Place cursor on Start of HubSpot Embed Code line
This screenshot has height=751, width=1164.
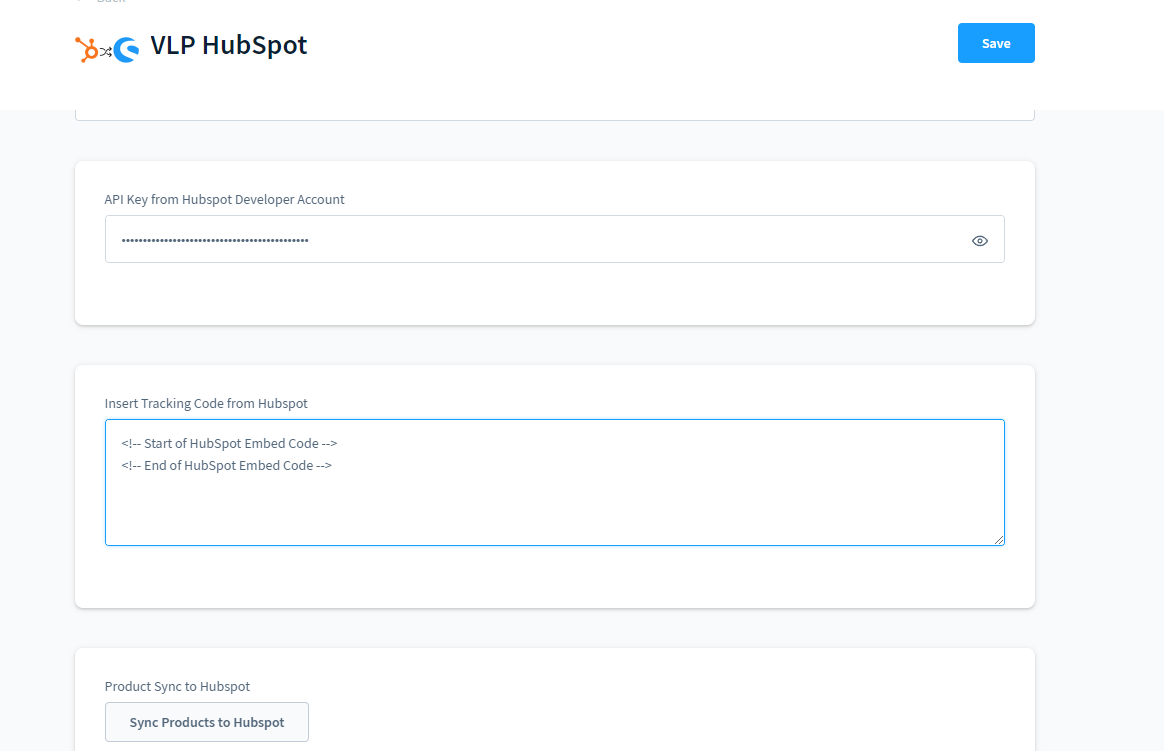(235, 443)
